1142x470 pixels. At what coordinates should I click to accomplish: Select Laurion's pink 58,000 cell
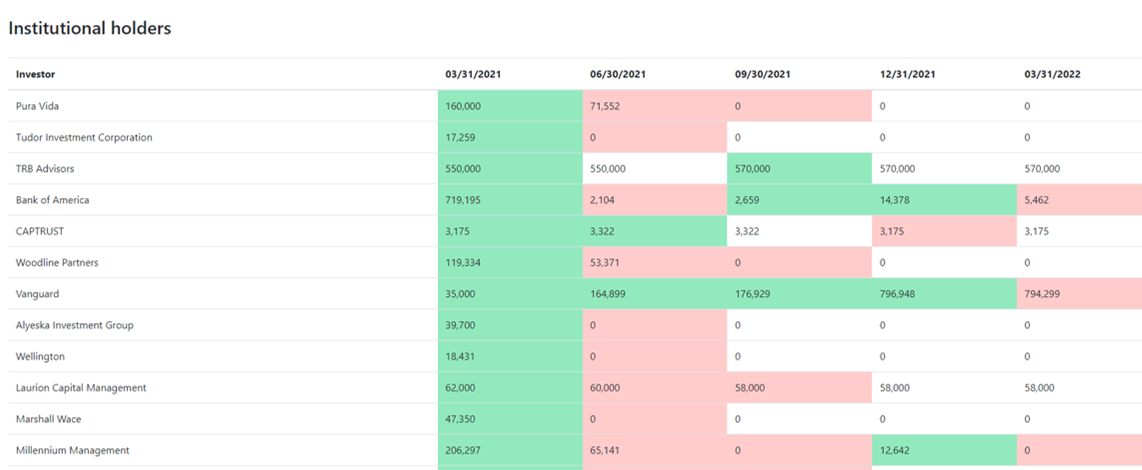[799, 388]
